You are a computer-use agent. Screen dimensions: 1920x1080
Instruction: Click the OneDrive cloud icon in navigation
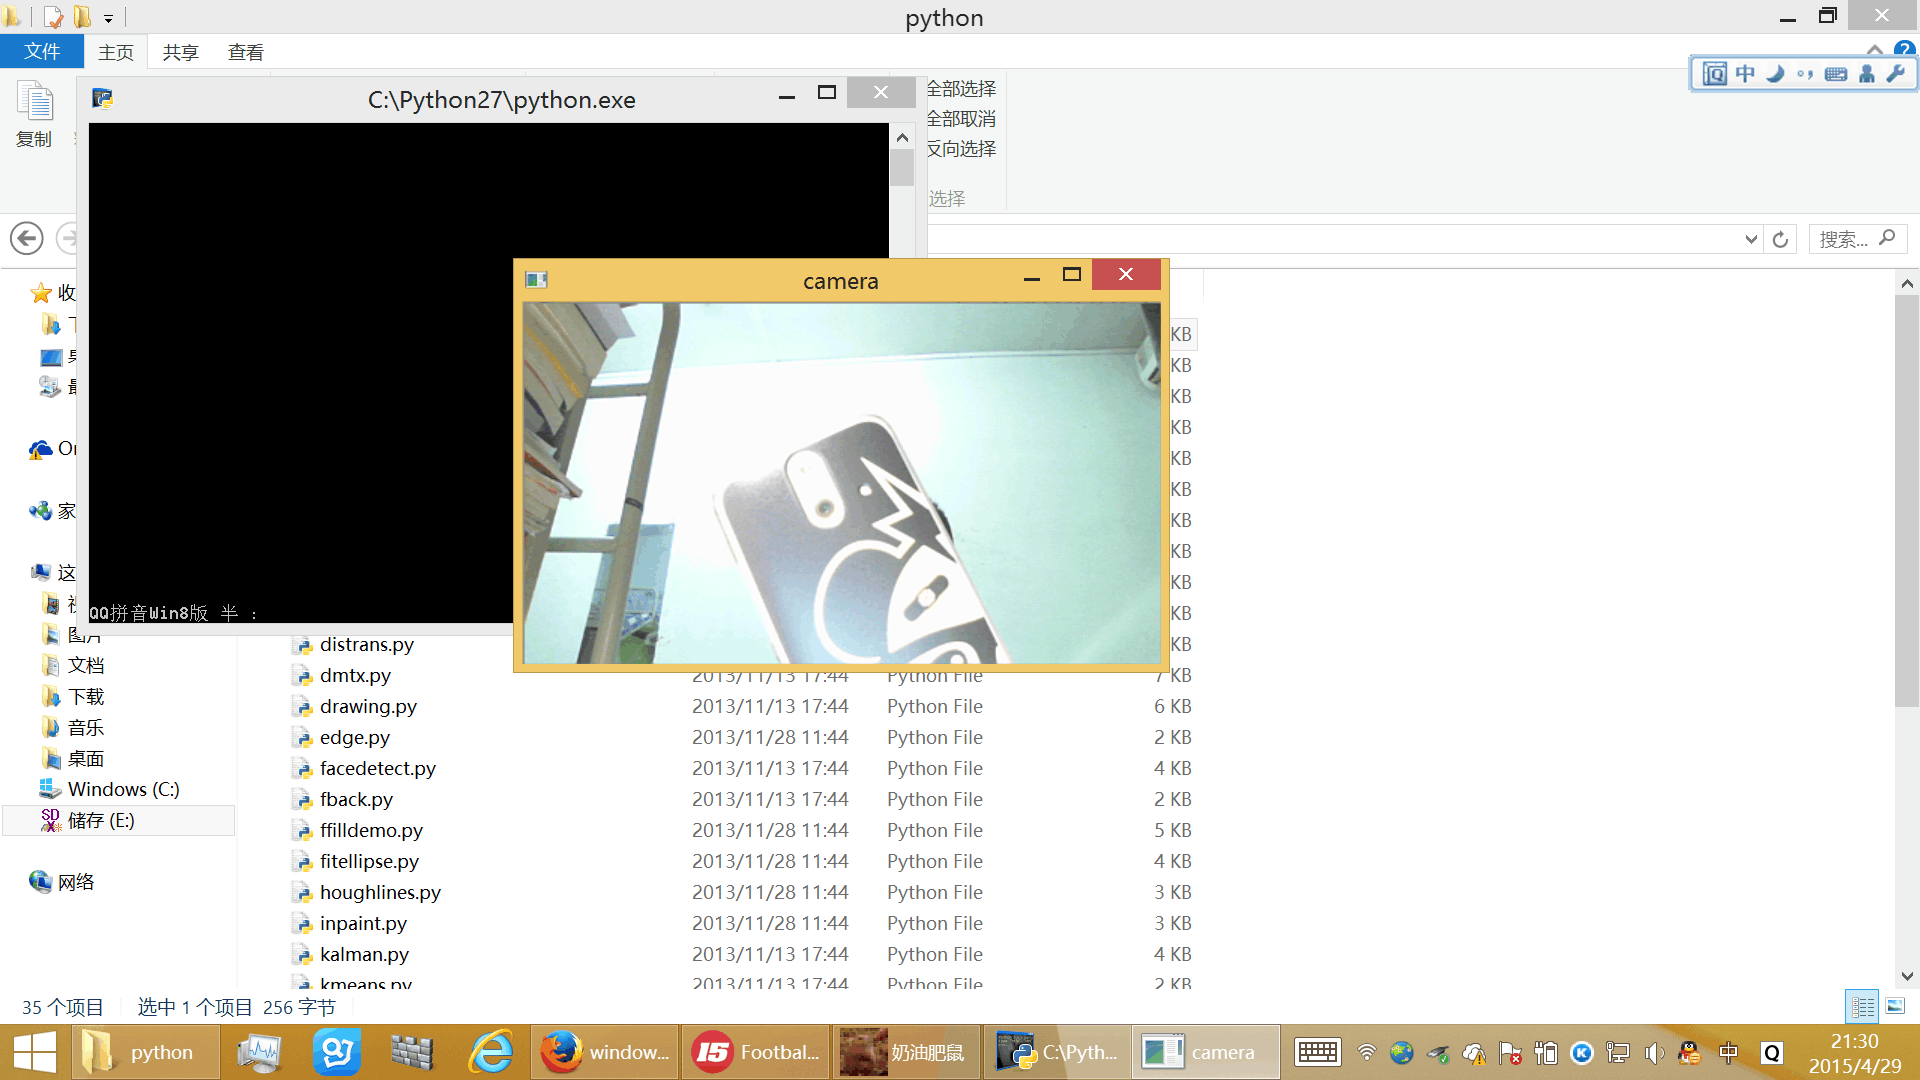pyautogui.click(x=41, y=449)
